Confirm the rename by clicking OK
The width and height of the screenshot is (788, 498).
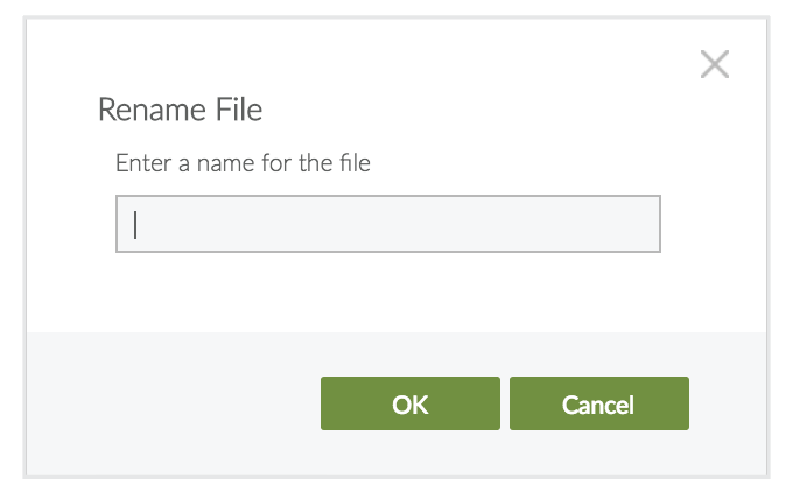[x=410, y=404]
